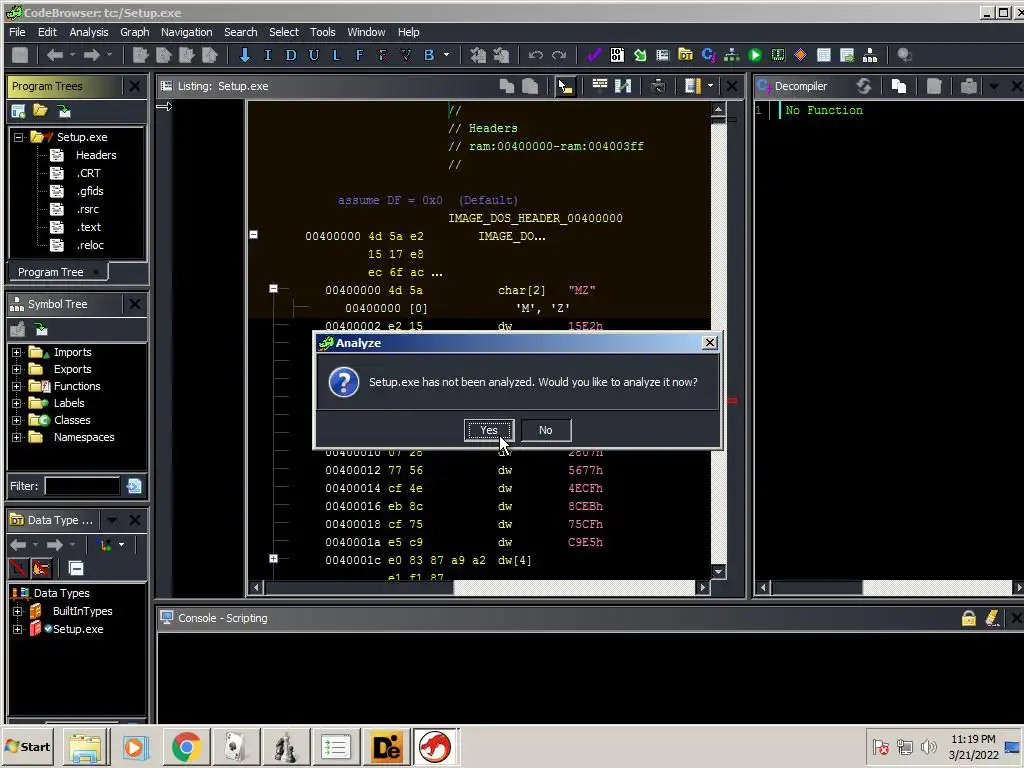Expand the Classes folder in Symbol Tree
The height and width of the screenshot is (768, 1024).
pyautogui.click(x=17, y=420)
